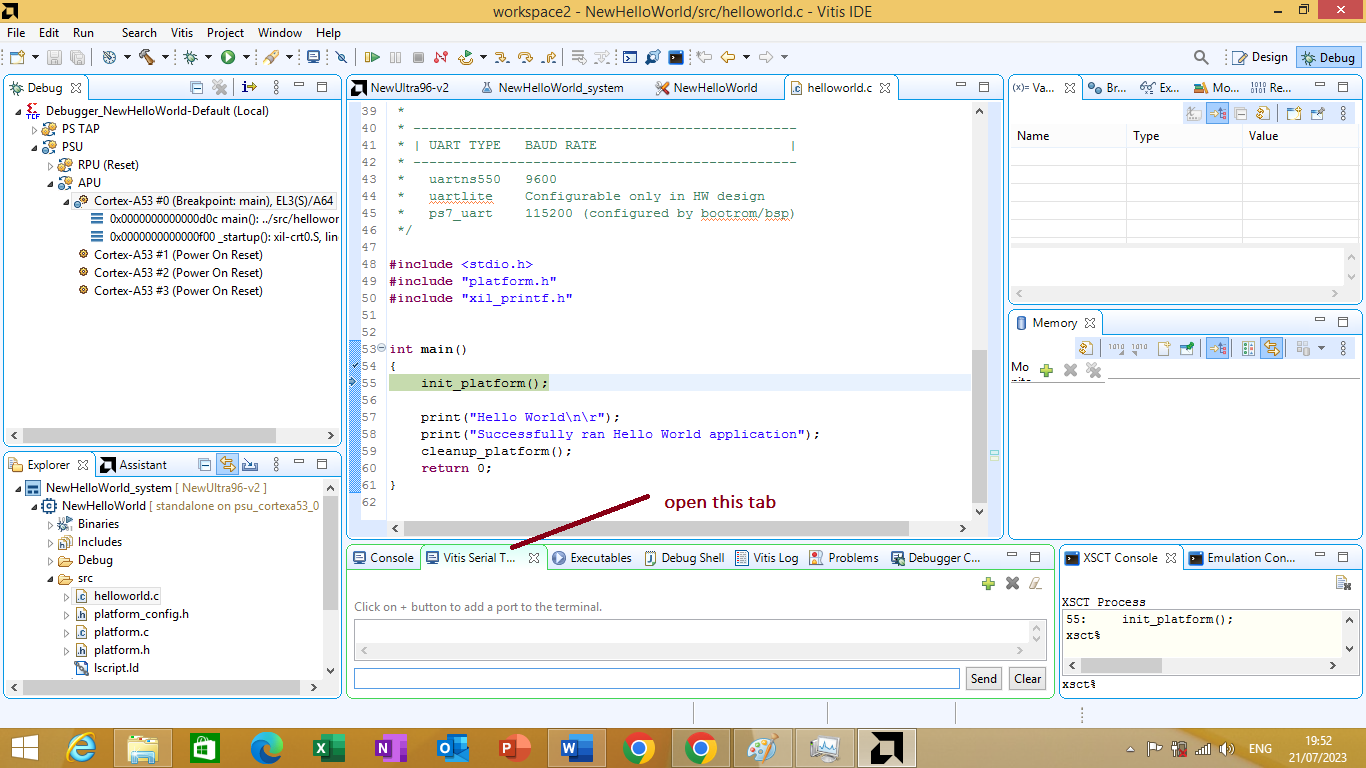1366x768 pixels.
Task: Select helloworld.c in the Explorer tree
Action: 118,596
